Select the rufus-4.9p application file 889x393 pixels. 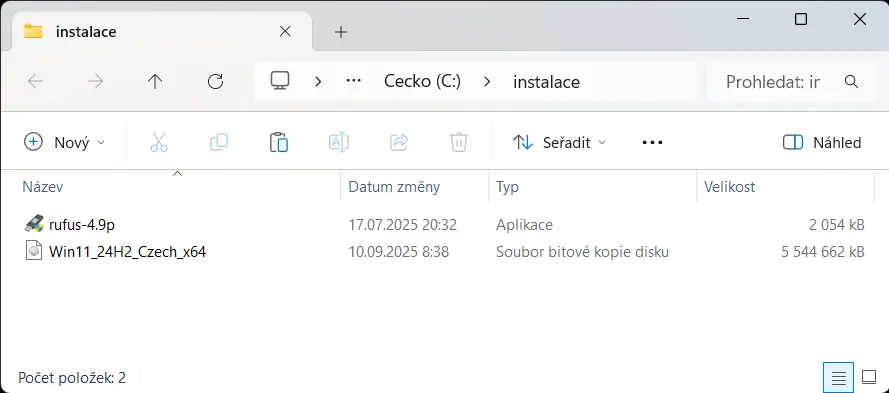click(82, 225)
